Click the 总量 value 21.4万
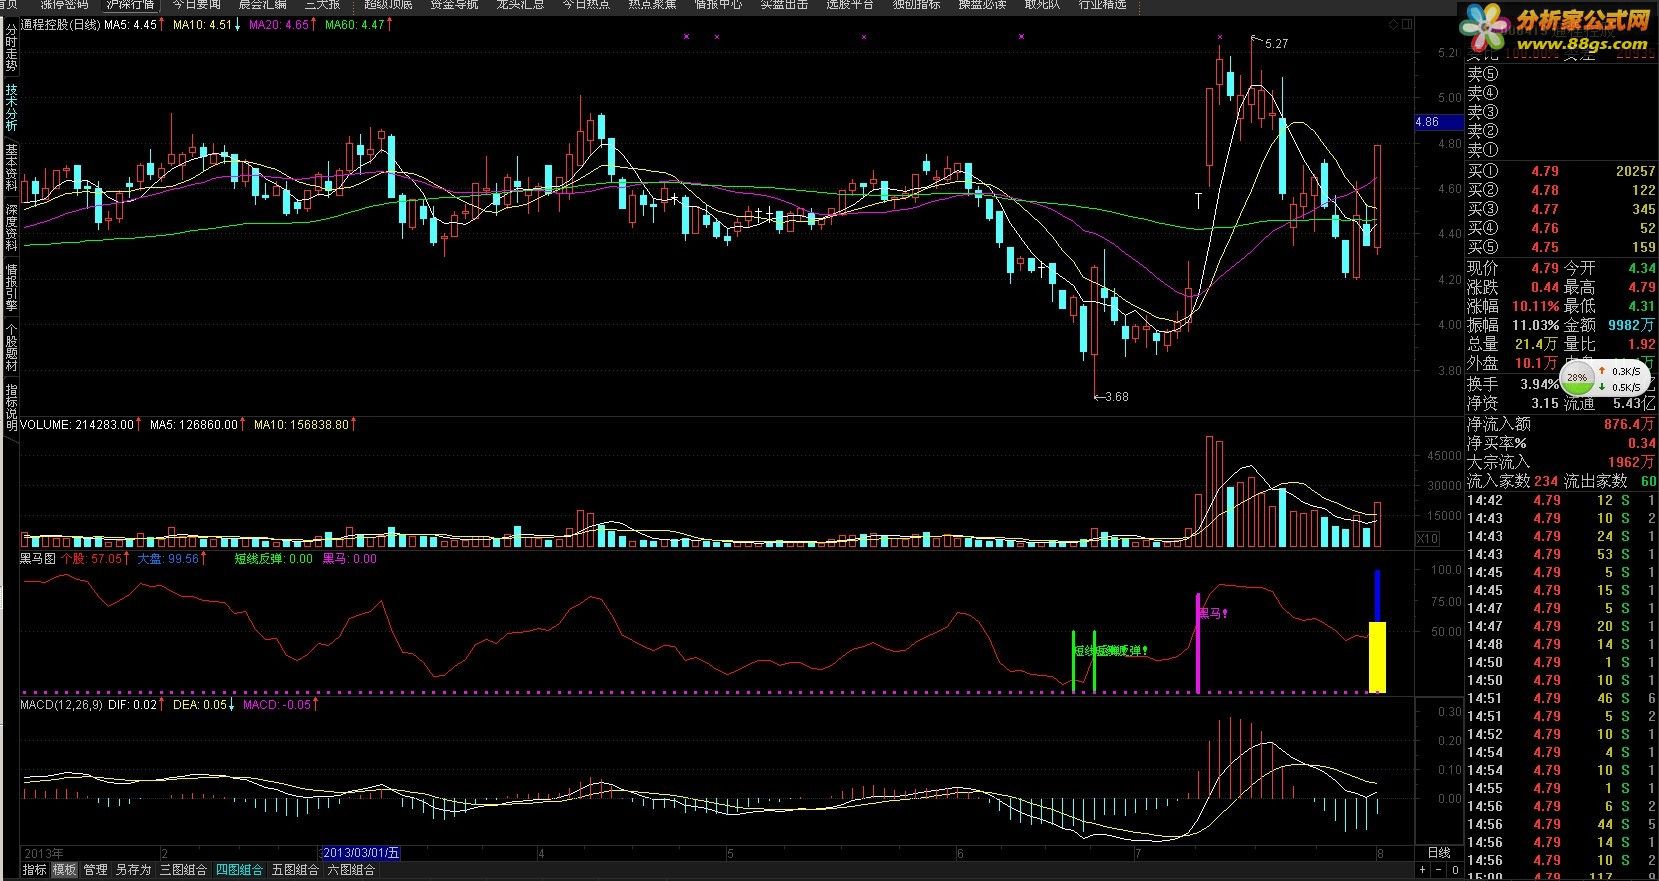This screenshot has width=1659, height=881. point(1536,345)
